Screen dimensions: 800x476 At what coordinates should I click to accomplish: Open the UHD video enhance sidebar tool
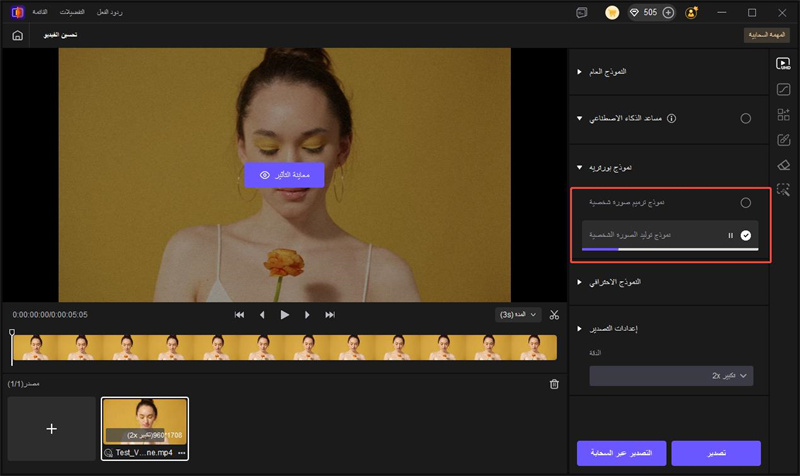tap(784, 64)
